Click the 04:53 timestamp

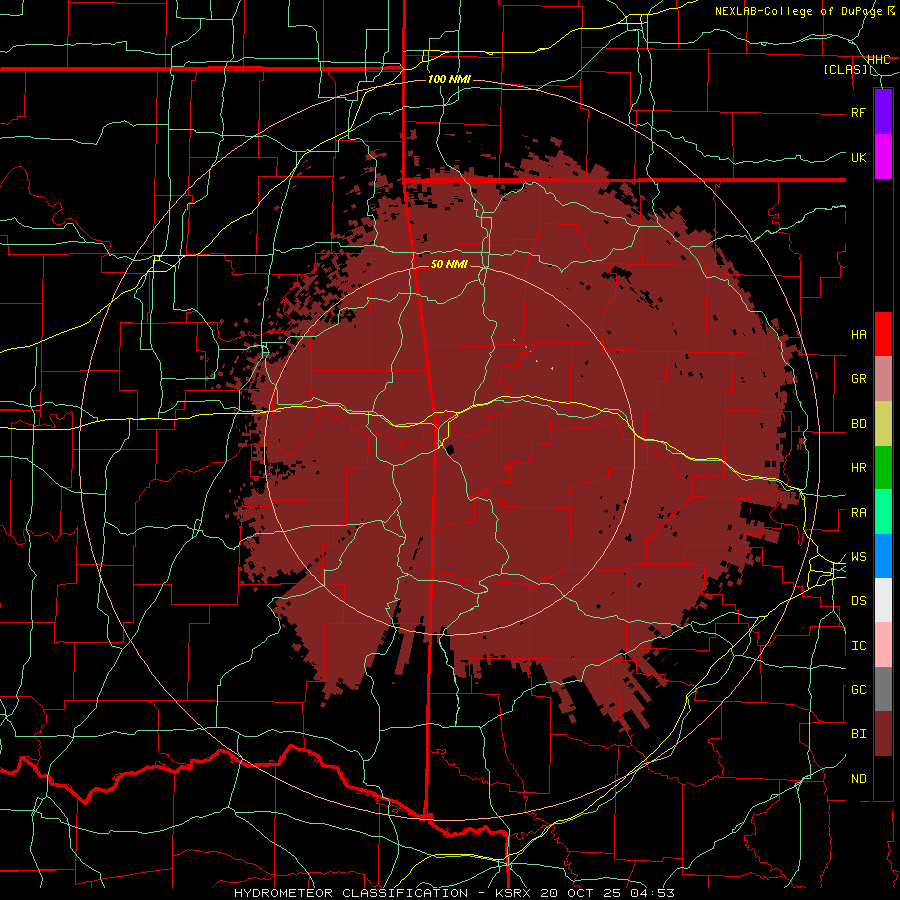(652, 893)
